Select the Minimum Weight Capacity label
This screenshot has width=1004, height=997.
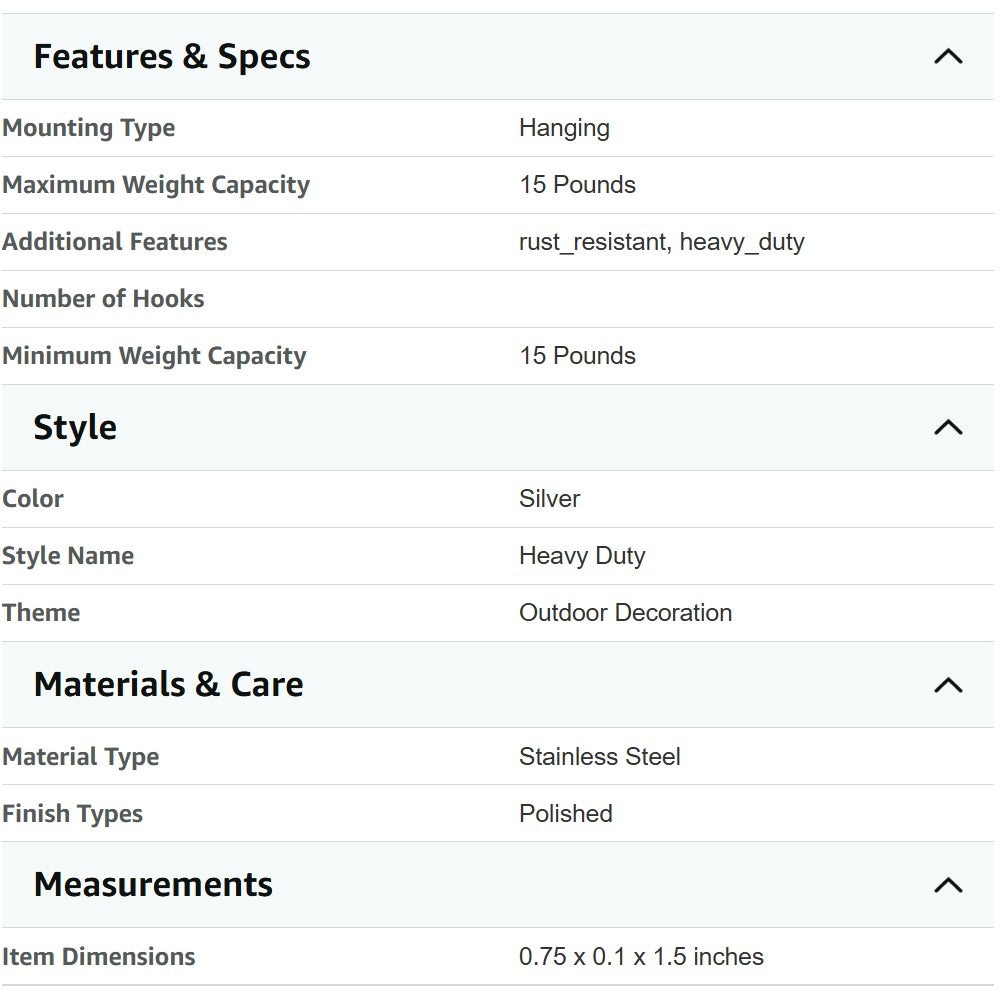[x=154, y=356]
